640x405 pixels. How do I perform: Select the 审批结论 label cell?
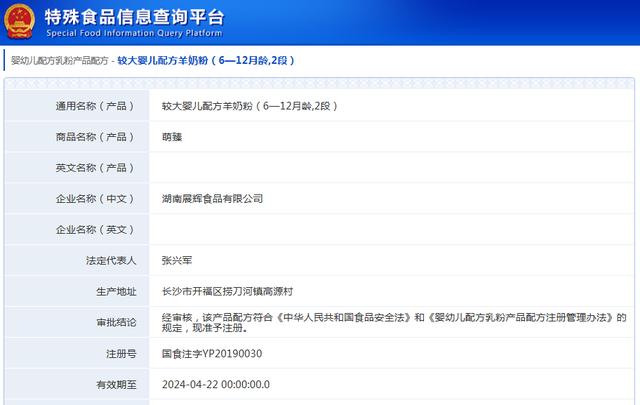pyautogui.click(x=77, y=323)
